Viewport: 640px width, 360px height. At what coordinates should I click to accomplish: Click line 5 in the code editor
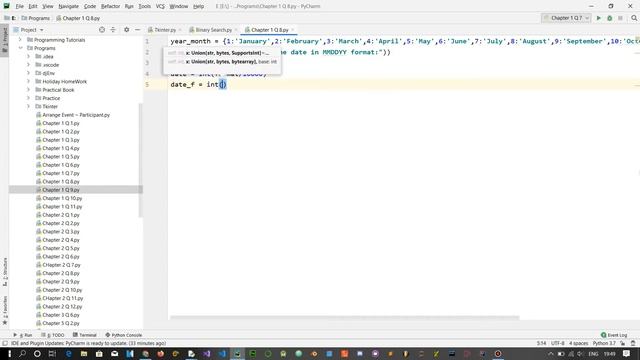coord(404,84)
